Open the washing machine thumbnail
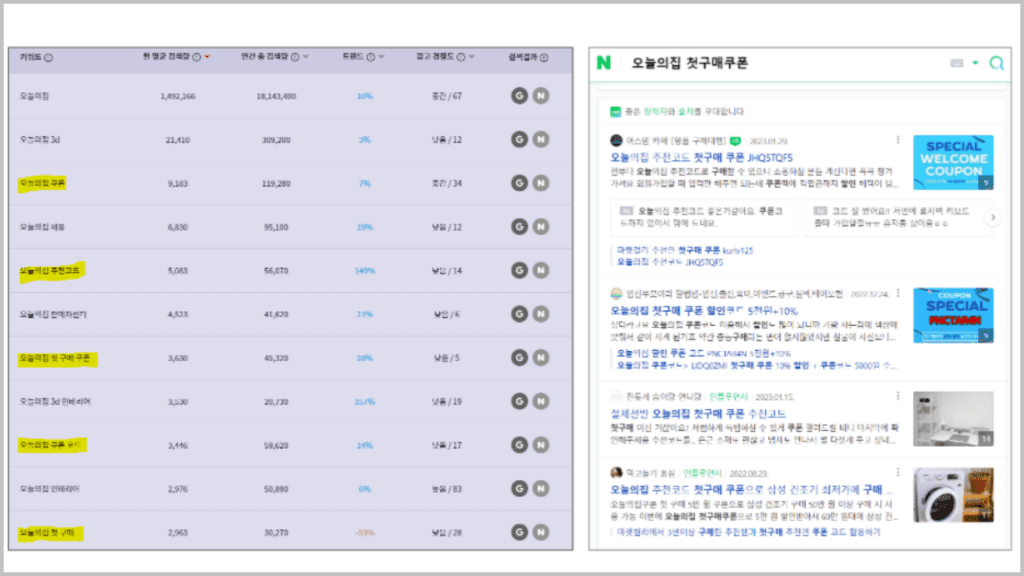The width and height of the screenshot is (1024, 576). [x=953, y=494]
